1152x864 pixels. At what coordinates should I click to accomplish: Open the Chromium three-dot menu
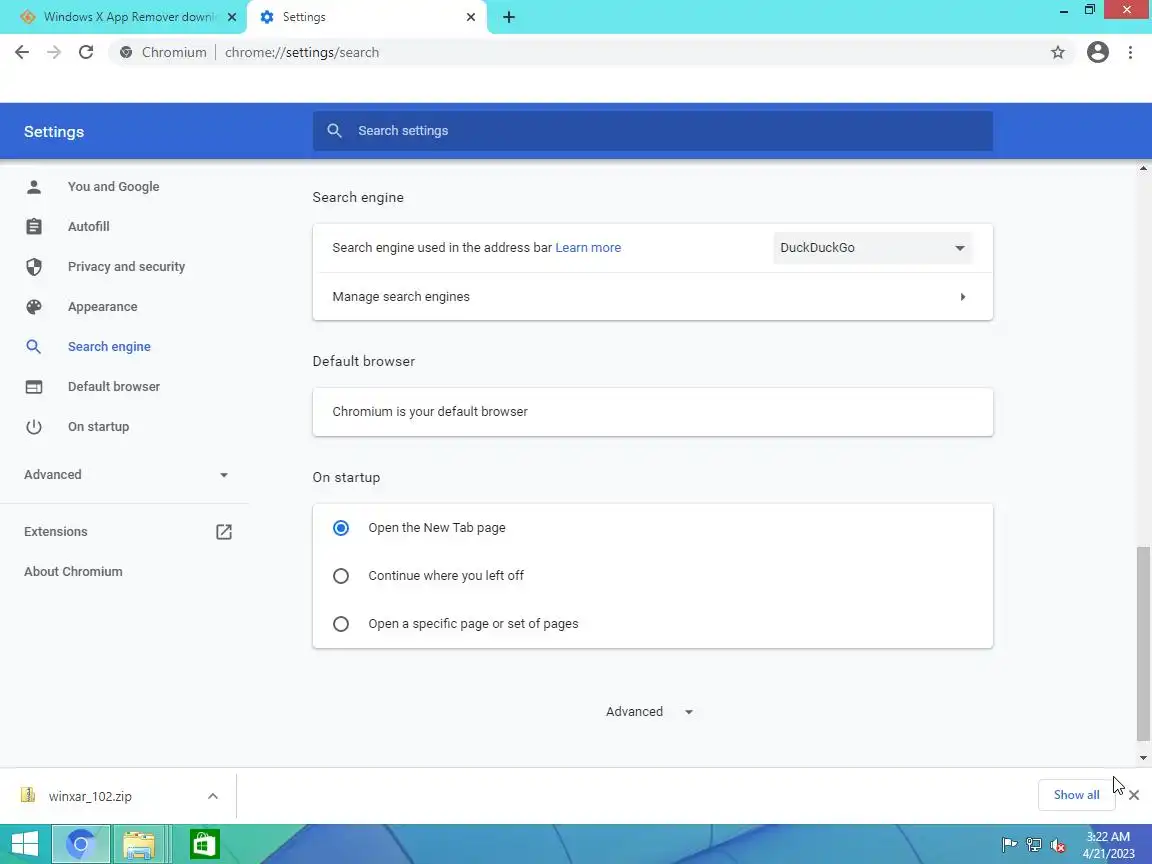pyautogui.click(x=1130, y=52)
